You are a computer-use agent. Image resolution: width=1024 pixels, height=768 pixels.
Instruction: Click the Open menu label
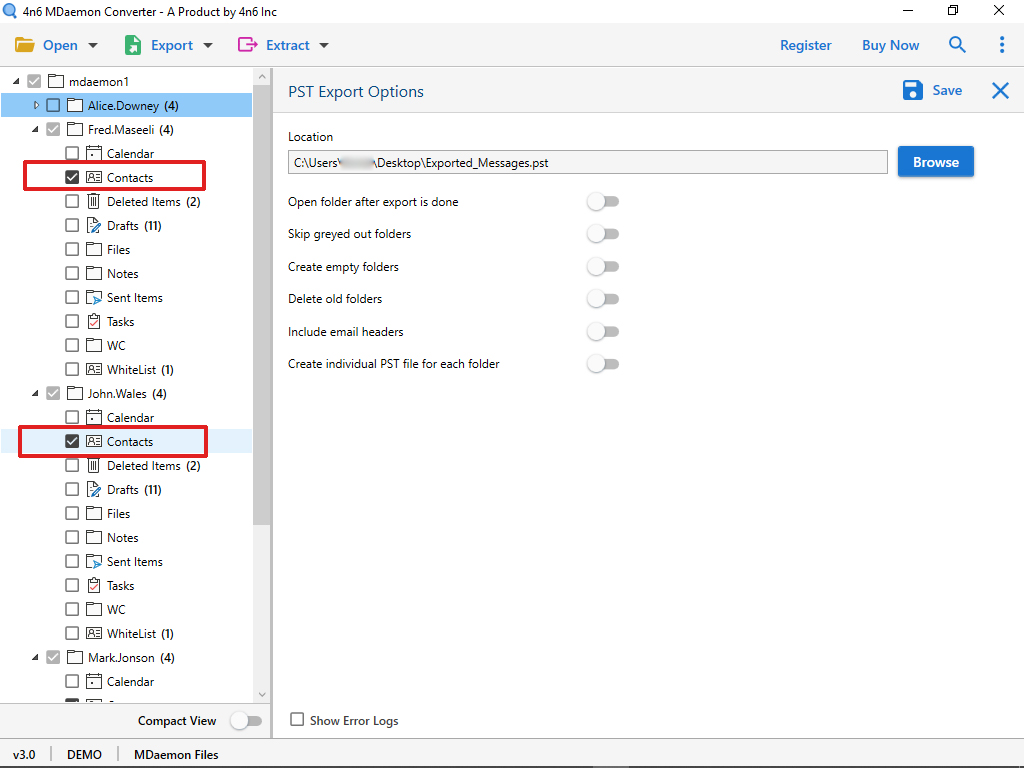pyautogui.click(x=60, y=45)
